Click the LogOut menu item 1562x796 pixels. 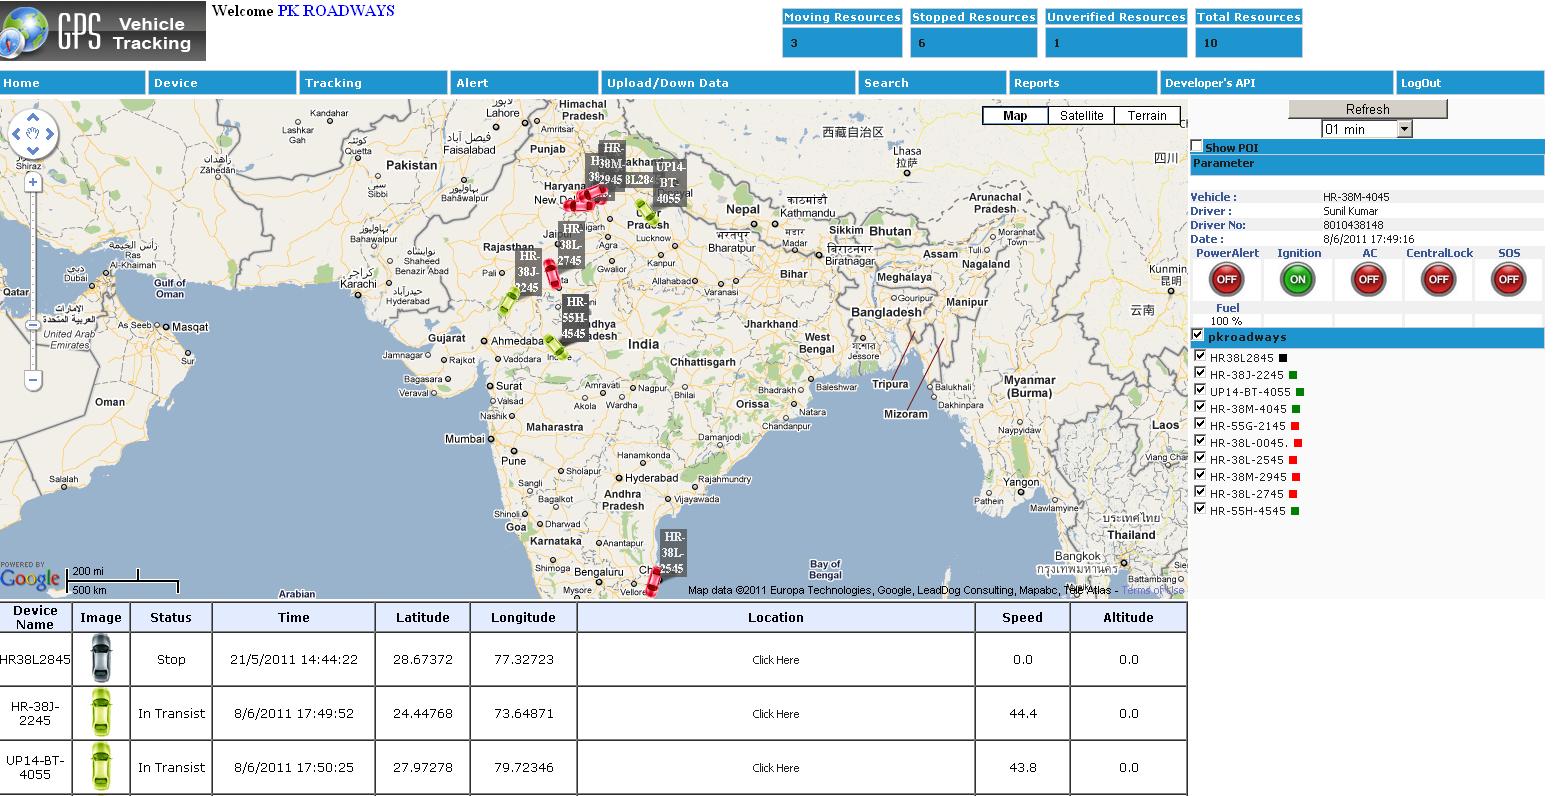point(1470,83)
